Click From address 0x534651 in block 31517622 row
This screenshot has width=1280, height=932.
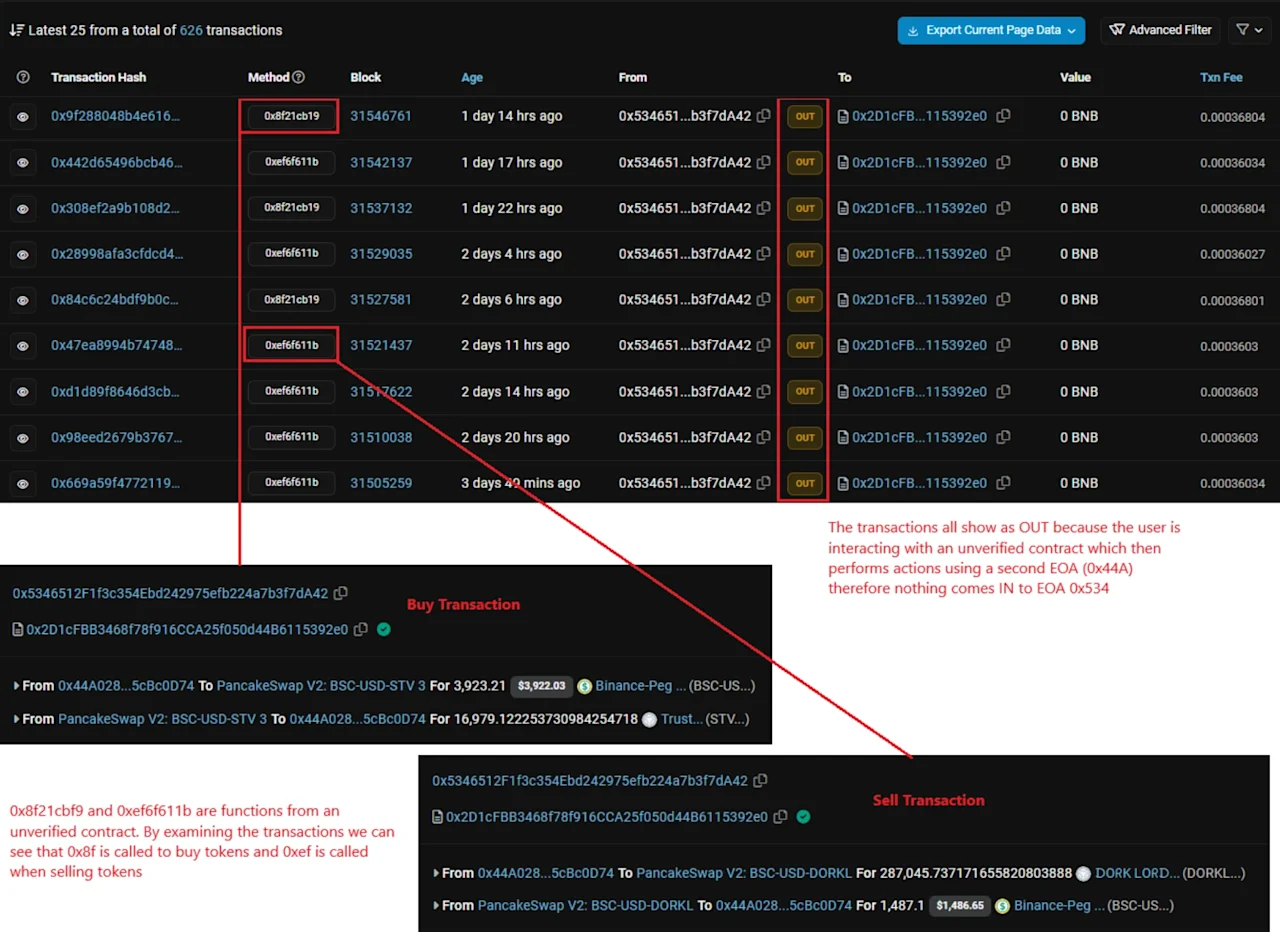point(685,391)
